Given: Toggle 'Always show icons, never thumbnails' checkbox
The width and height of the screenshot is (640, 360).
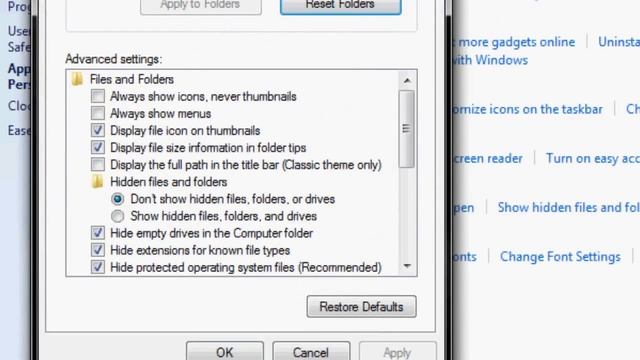Looking at the screenshot, I should click(x=98, y=96).
